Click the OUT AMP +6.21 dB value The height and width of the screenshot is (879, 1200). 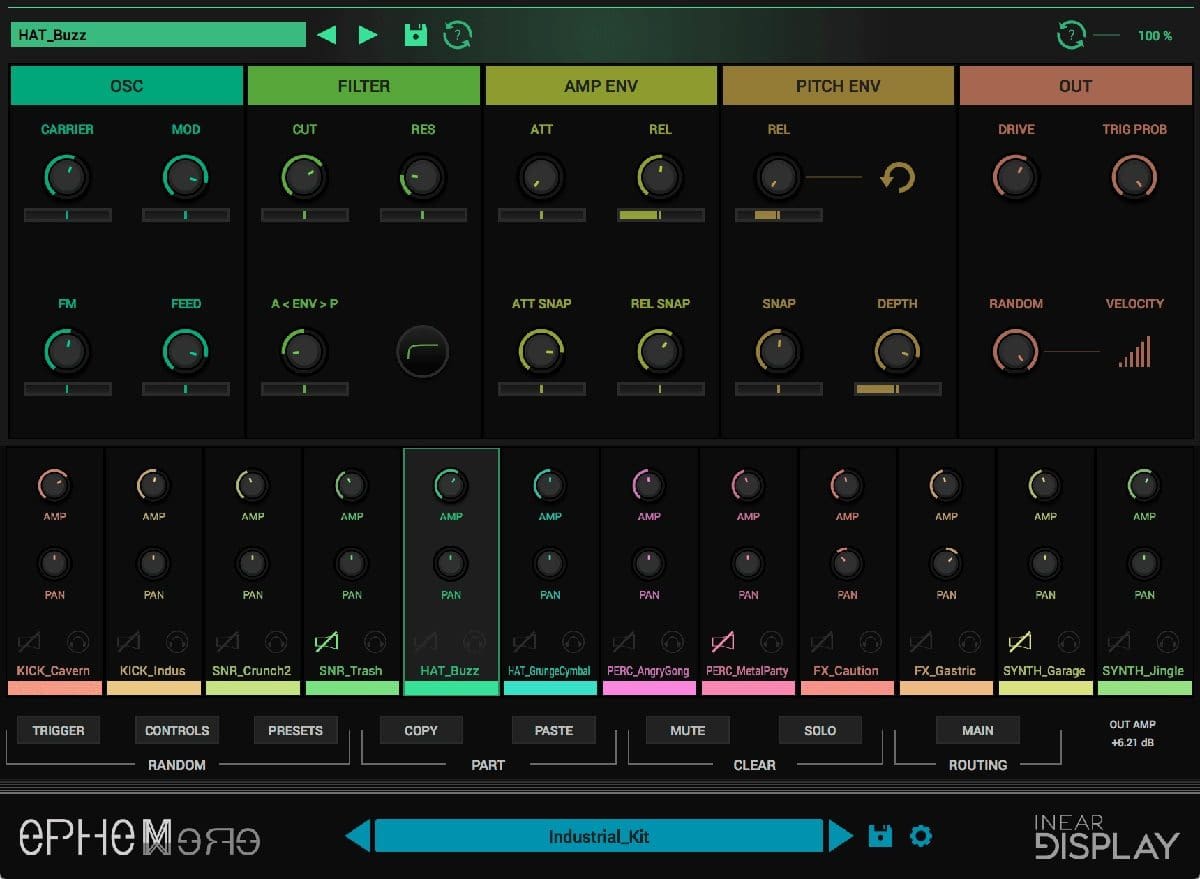click(x=1133, y=743)
